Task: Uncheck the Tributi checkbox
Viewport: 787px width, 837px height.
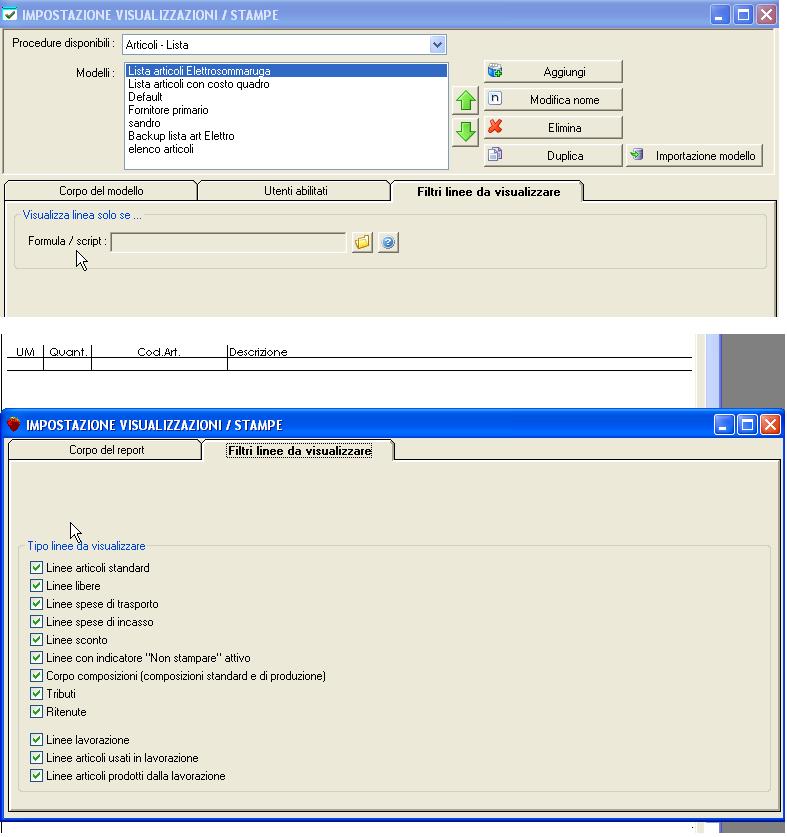Action: pyautogui.click(x=36, y=693)
